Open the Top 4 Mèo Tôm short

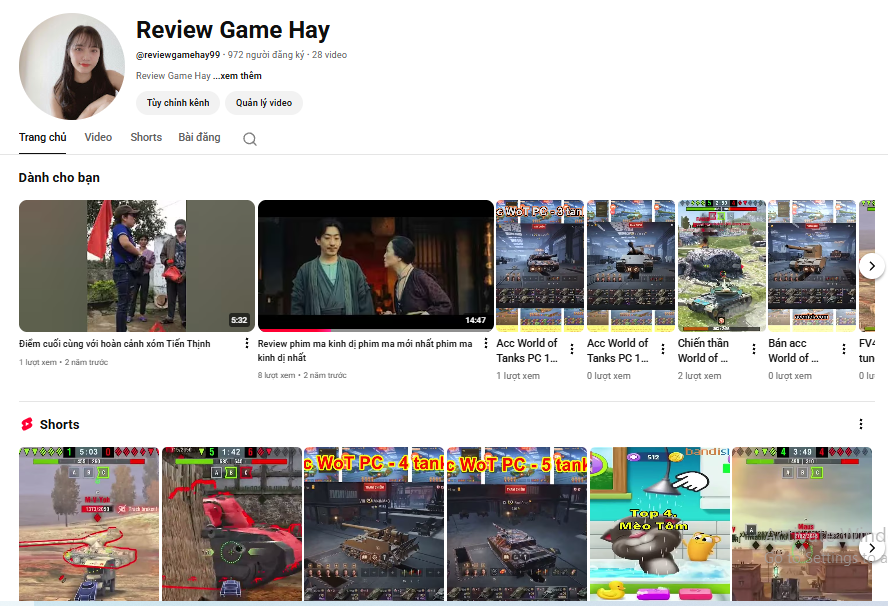click(x=658, y=523)
